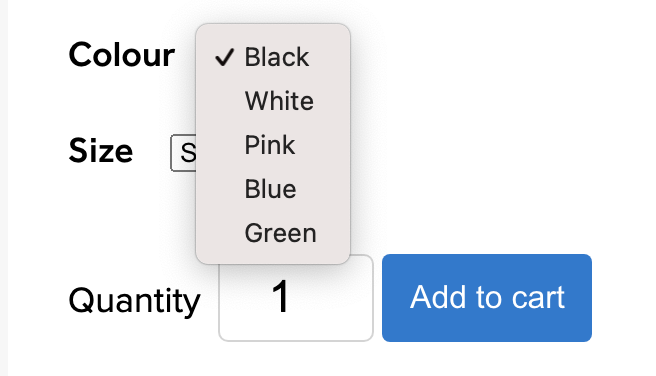Click the number 1 in Quantity box

click(x=280, y=296)
